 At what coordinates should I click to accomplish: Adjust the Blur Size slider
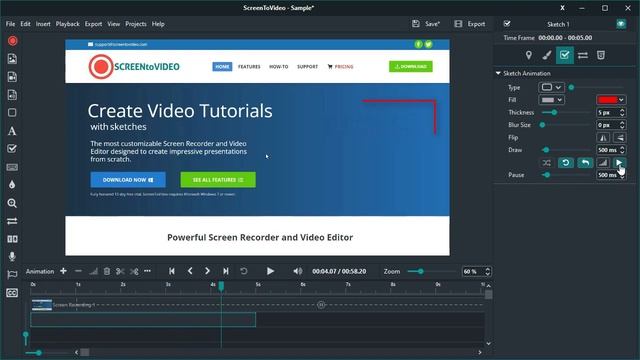566,125
